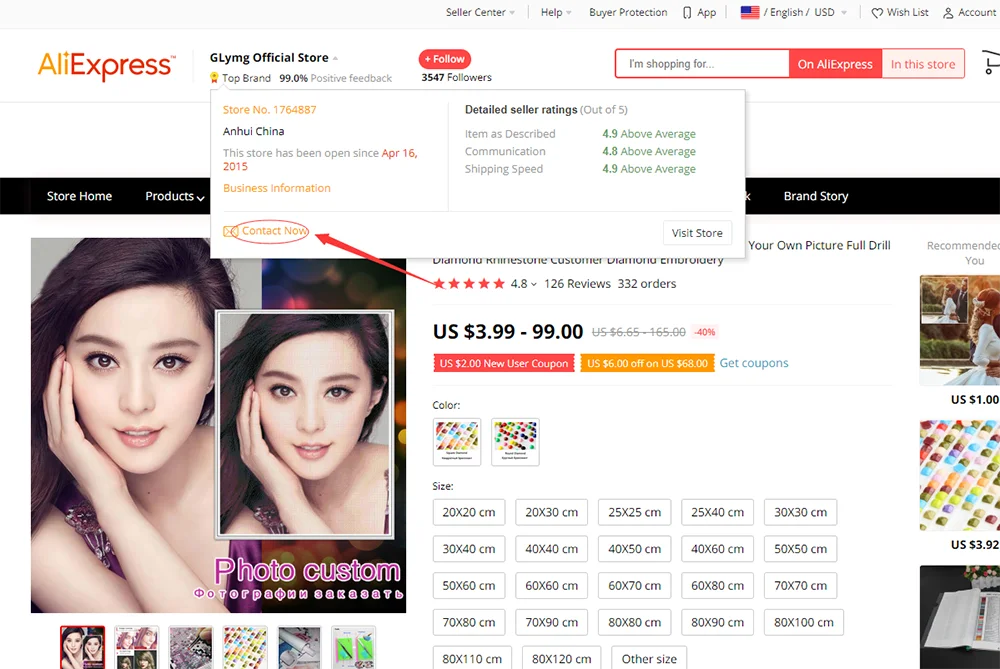Click the Contact Now envelope icon
This screenshot has width=1000, height=669.
230,231
